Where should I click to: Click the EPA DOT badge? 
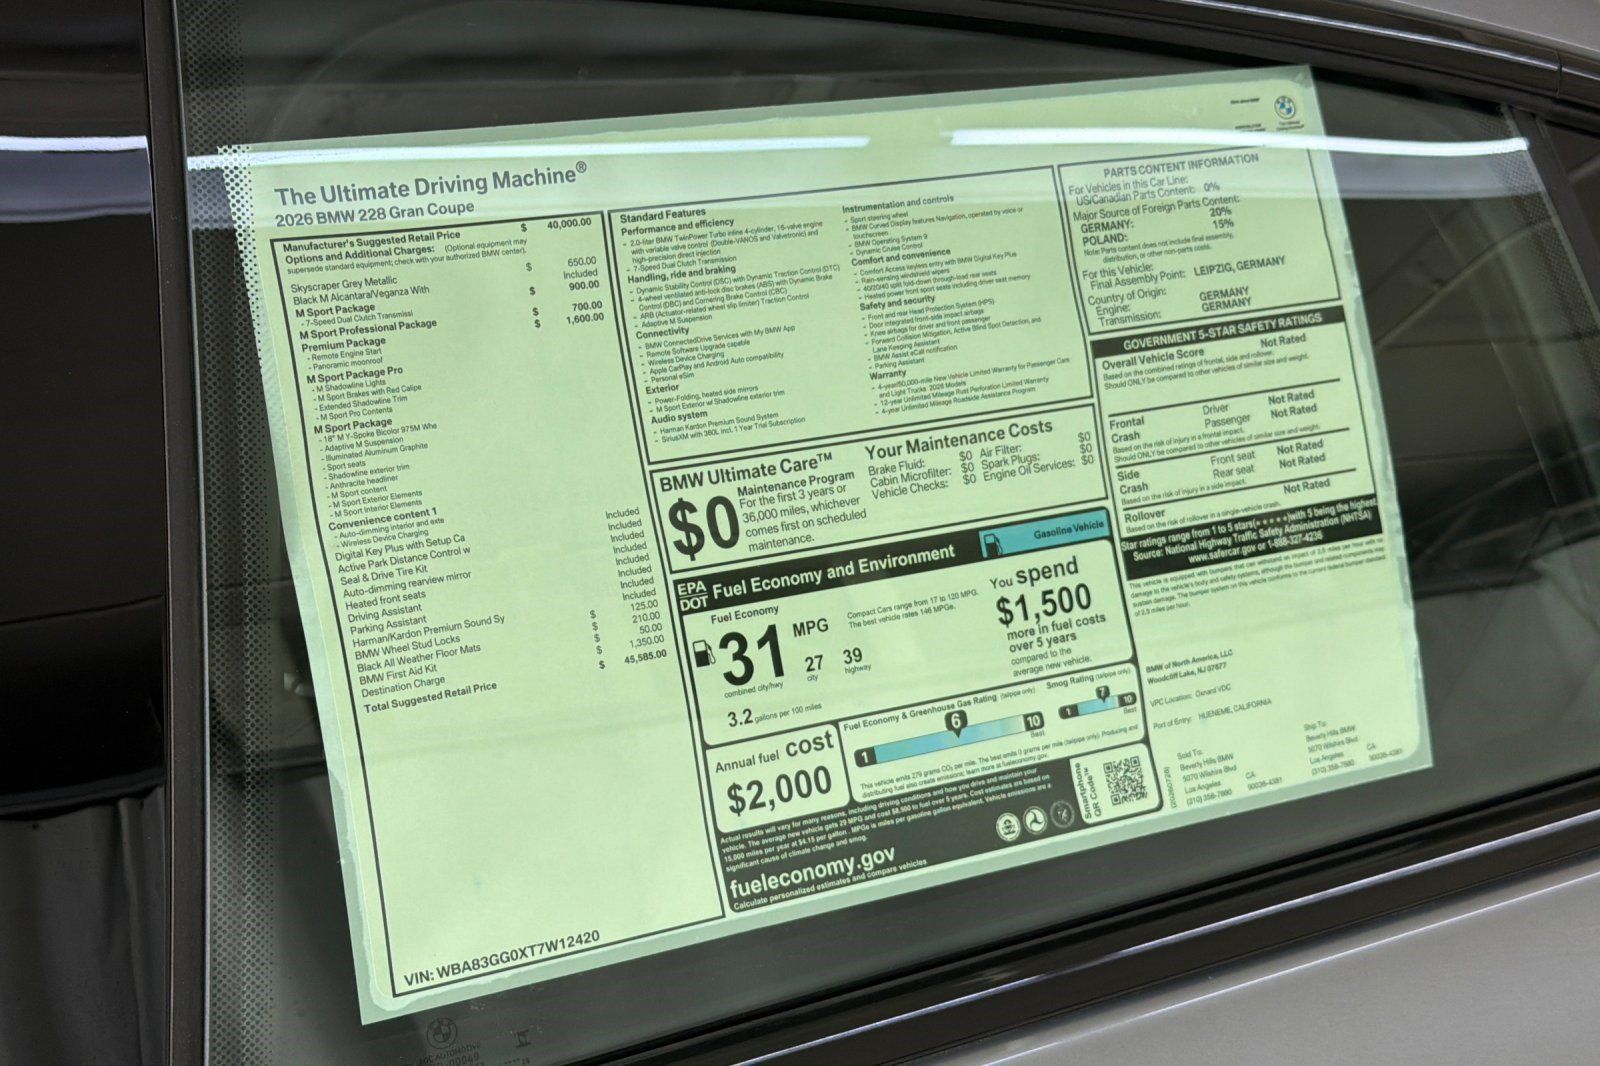[x=691, y=597]
